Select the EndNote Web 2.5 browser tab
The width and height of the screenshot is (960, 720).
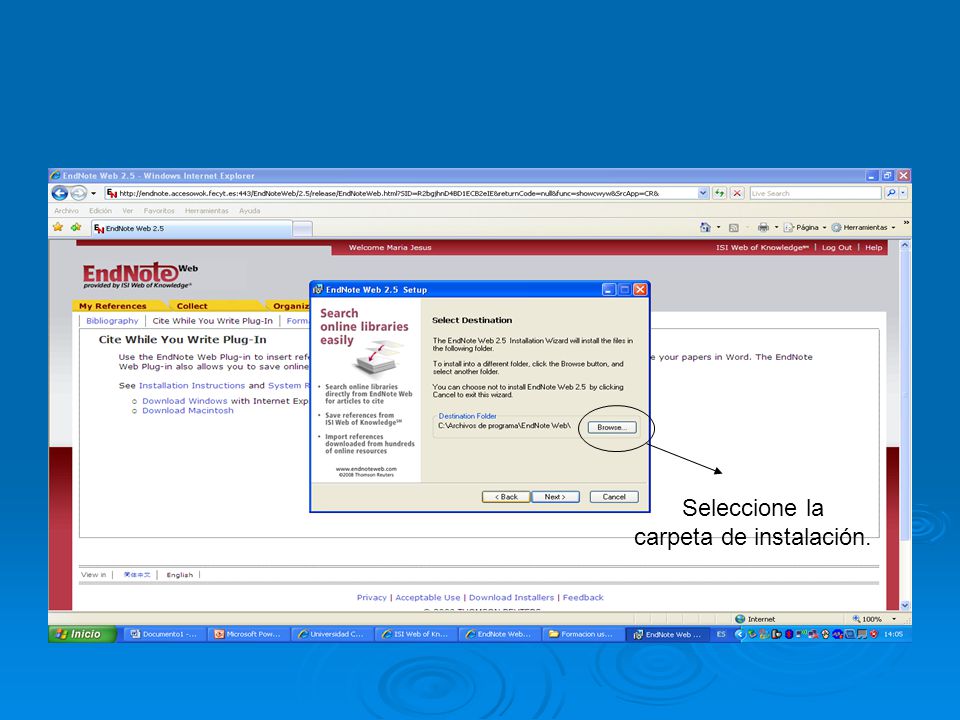(x=191, y=228)
